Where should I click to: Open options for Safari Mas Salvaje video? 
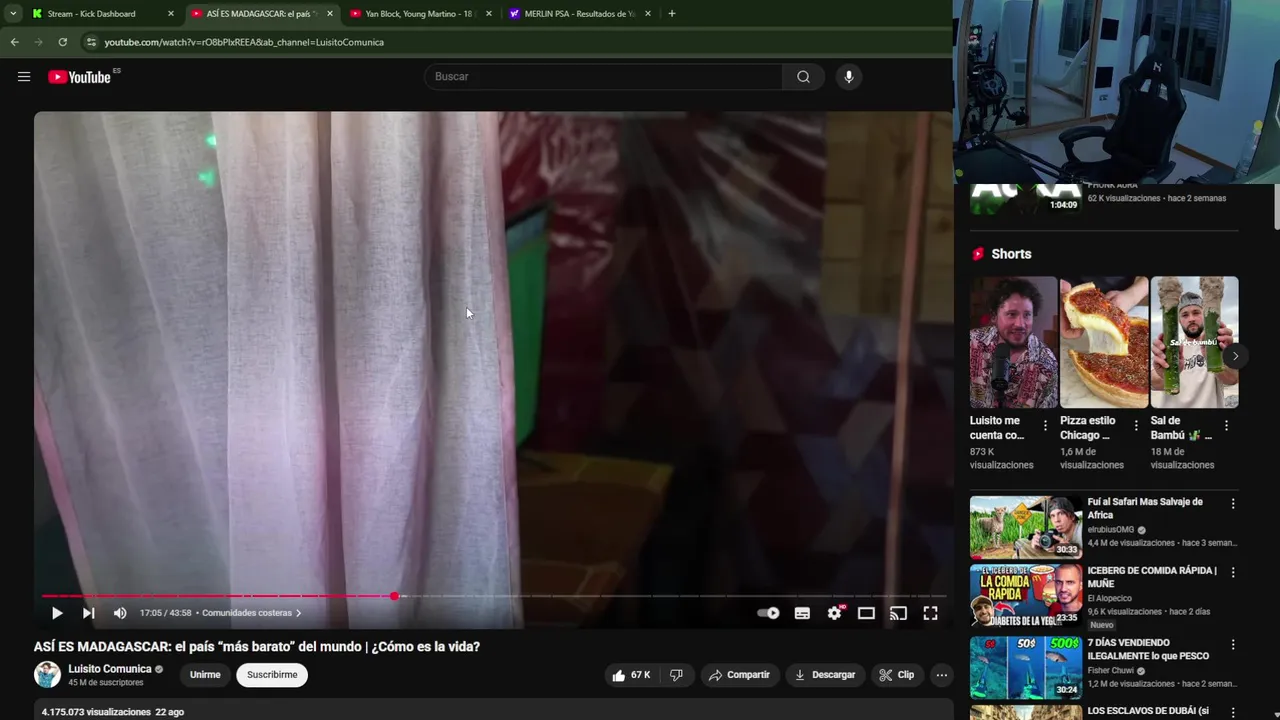coord(1233,504)
